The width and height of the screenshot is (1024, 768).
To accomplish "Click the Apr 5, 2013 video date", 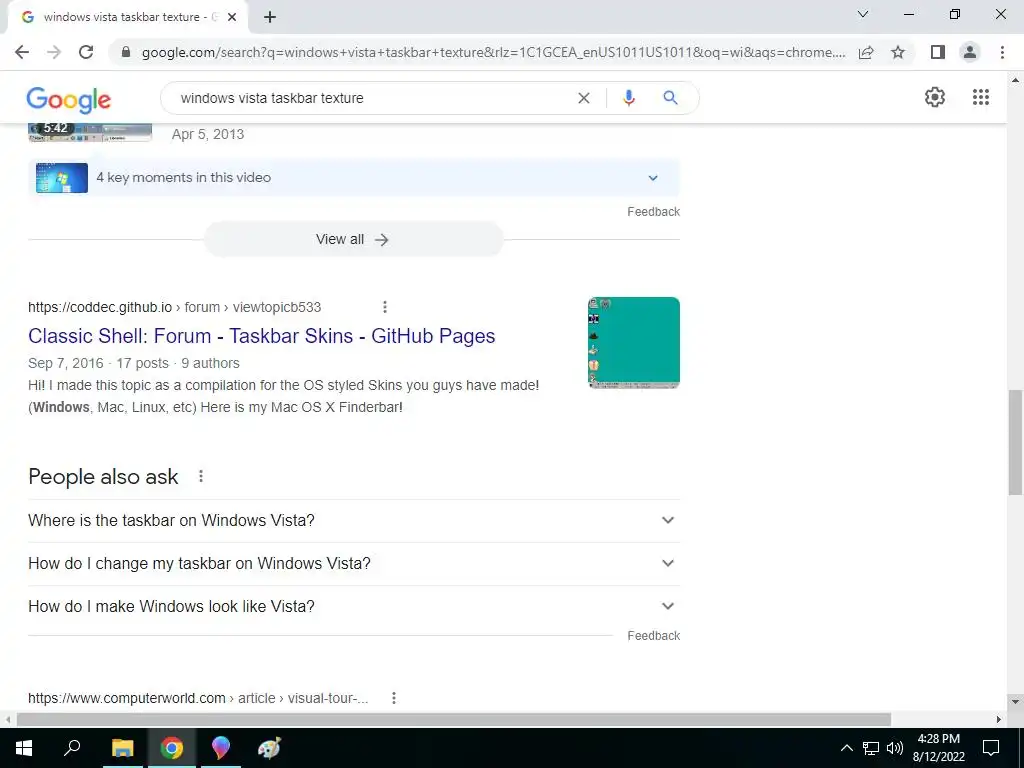I will point(208,134).
